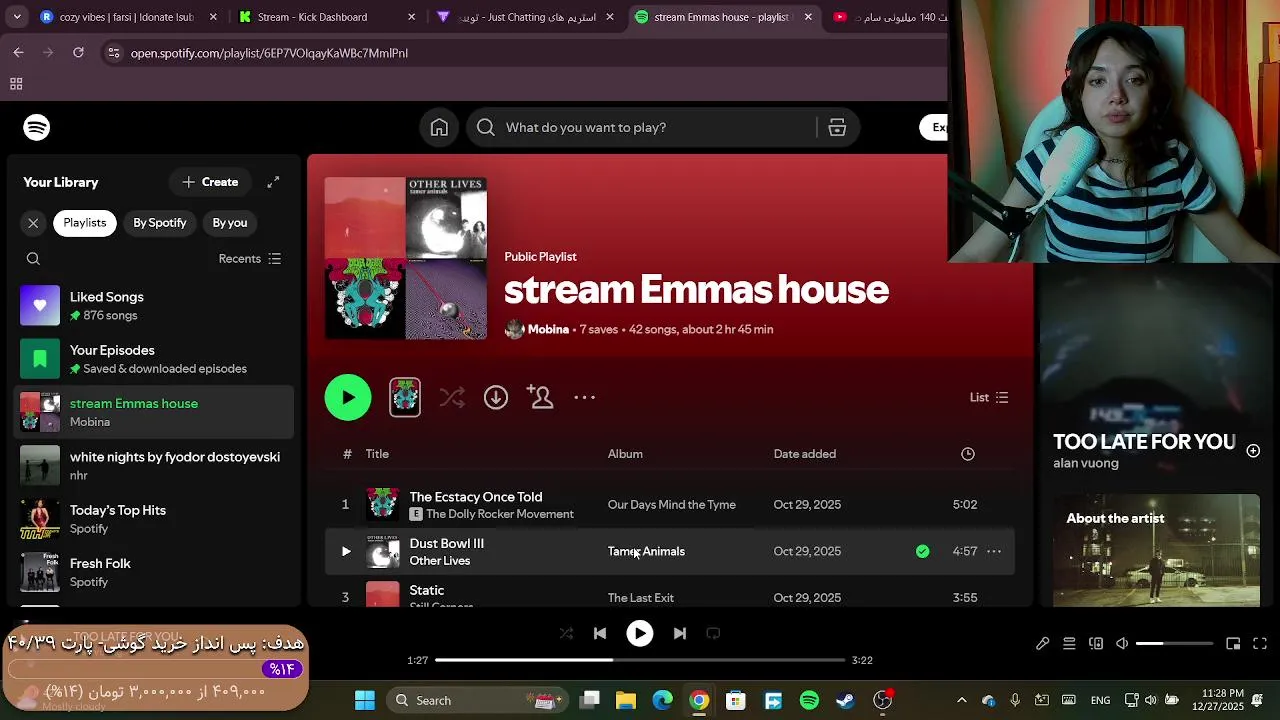Viewport: 1280px width, 720px height.
Task: Add TOO LATE FOR YOU to Liked Songs
Action: pos(1253,450)
